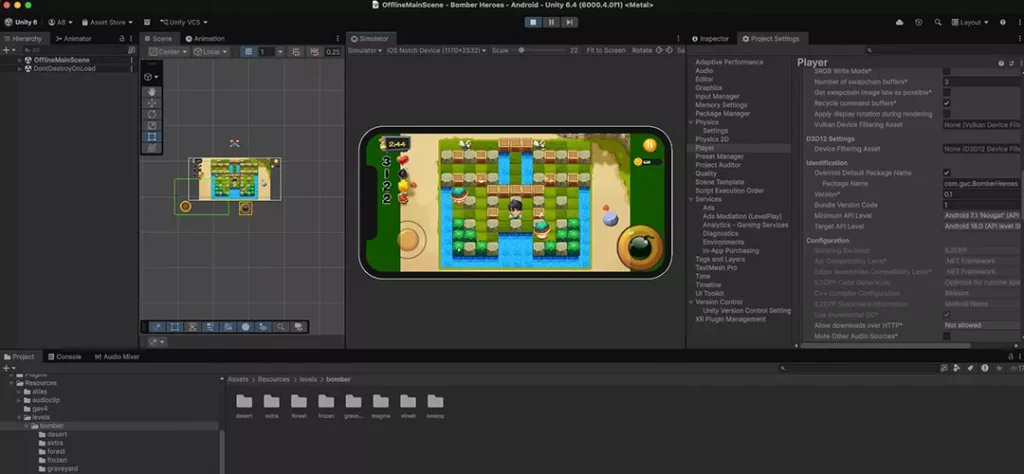Open Minimum API Level dropdown
Screen dimensions: 1024x474
tap(982, 215)
